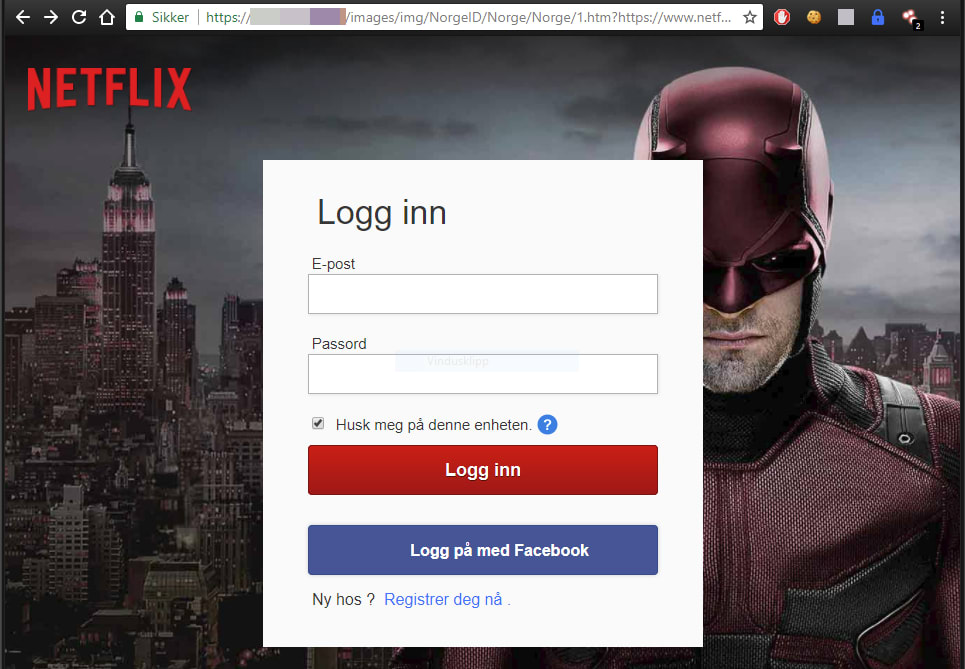Bookmark this page with the star icon

click(750, 17)
